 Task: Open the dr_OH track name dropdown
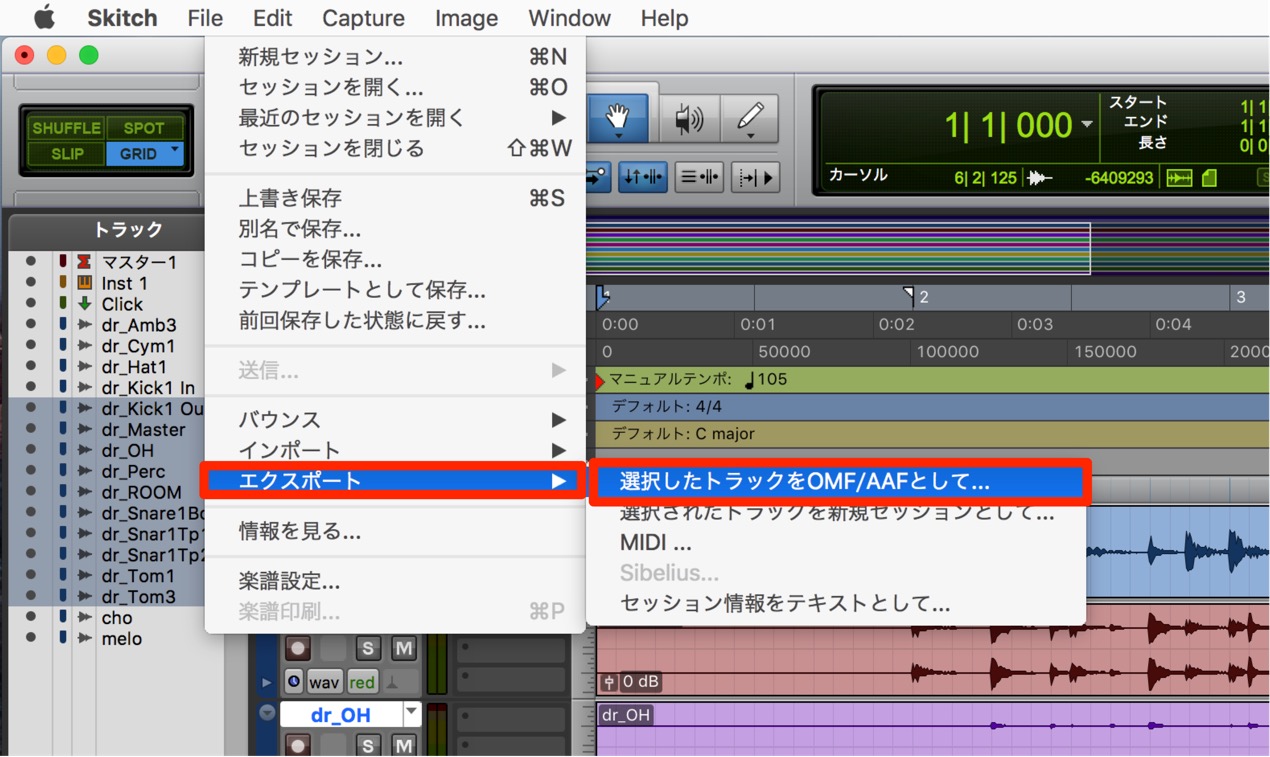[x=412, y=713]
